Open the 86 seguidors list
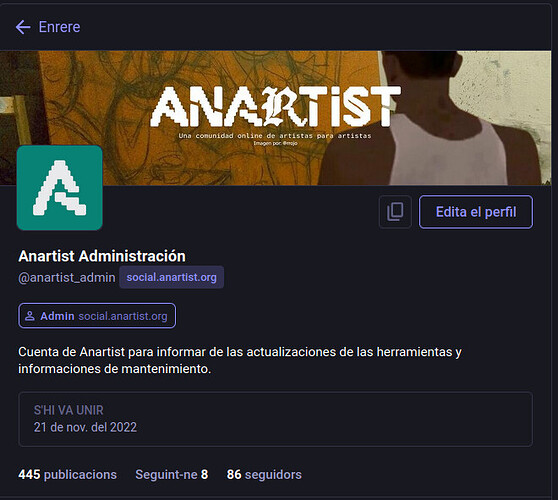 264,474
